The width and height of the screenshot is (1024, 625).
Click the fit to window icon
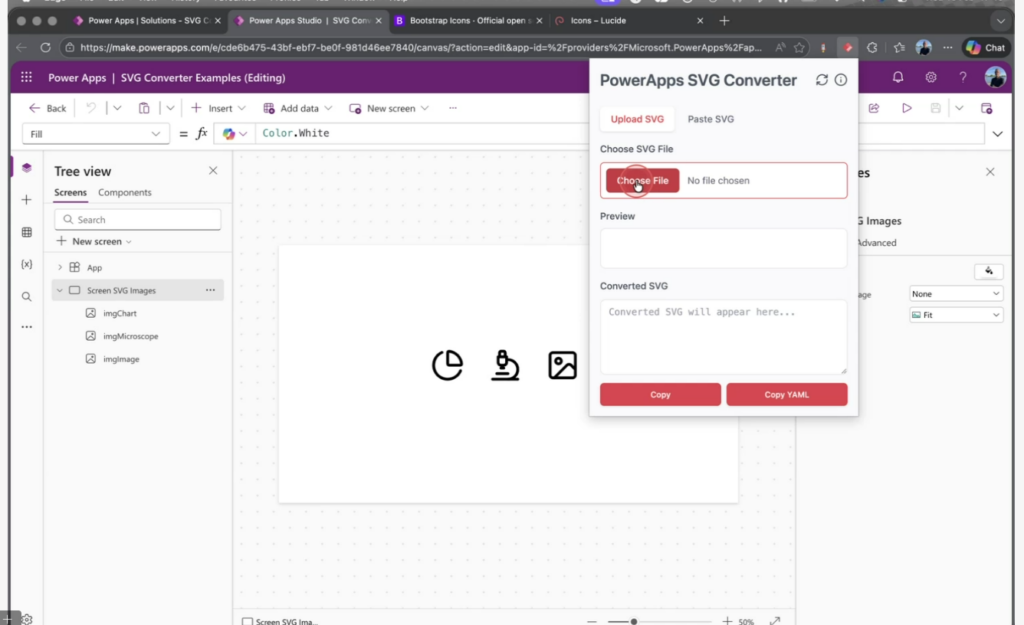tap(775, 620)
